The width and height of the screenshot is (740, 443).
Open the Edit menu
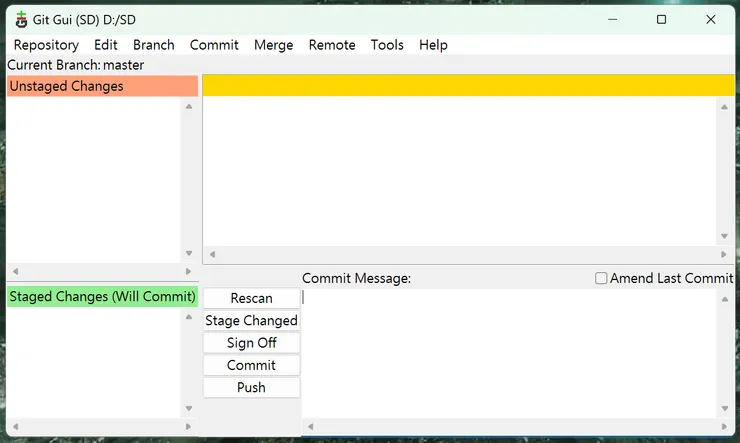106,45
